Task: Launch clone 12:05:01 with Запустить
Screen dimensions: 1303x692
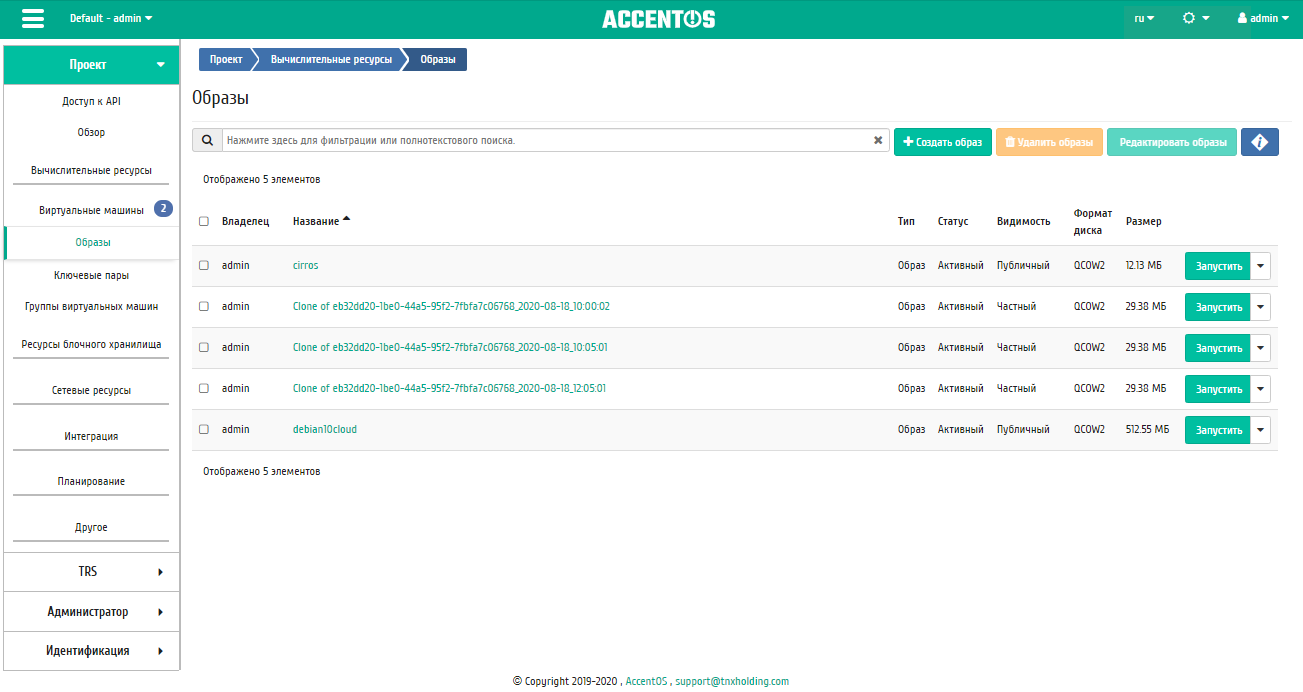Action: 1218,389
